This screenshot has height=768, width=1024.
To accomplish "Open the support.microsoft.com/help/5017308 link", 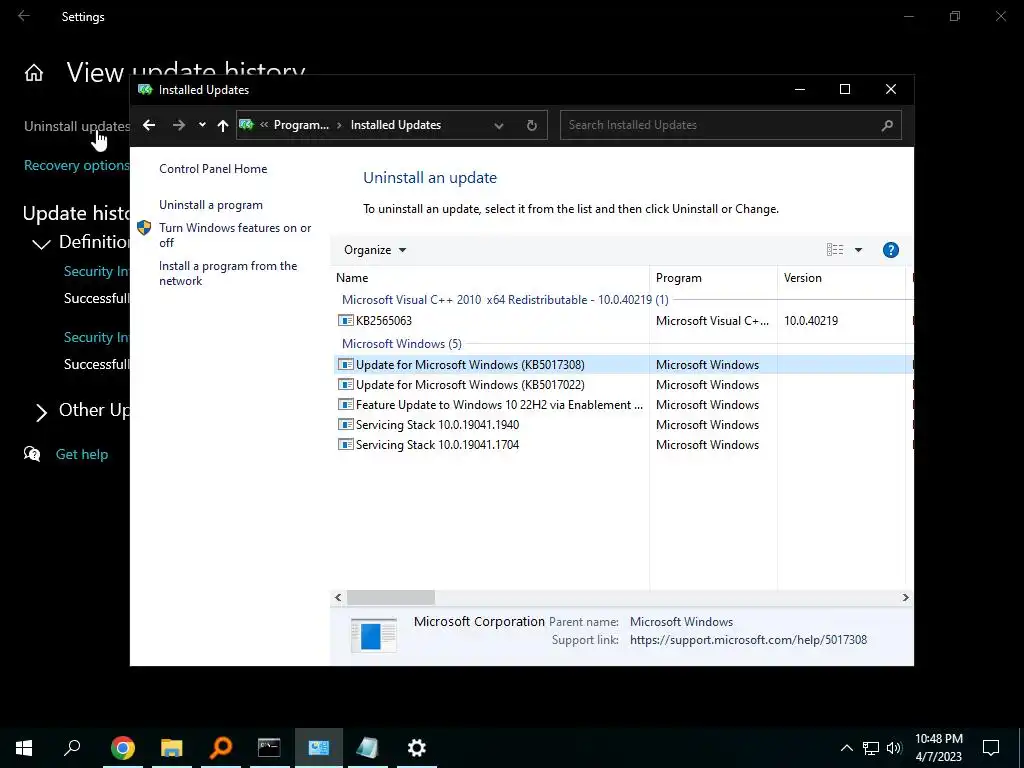I will coord(748,640).
